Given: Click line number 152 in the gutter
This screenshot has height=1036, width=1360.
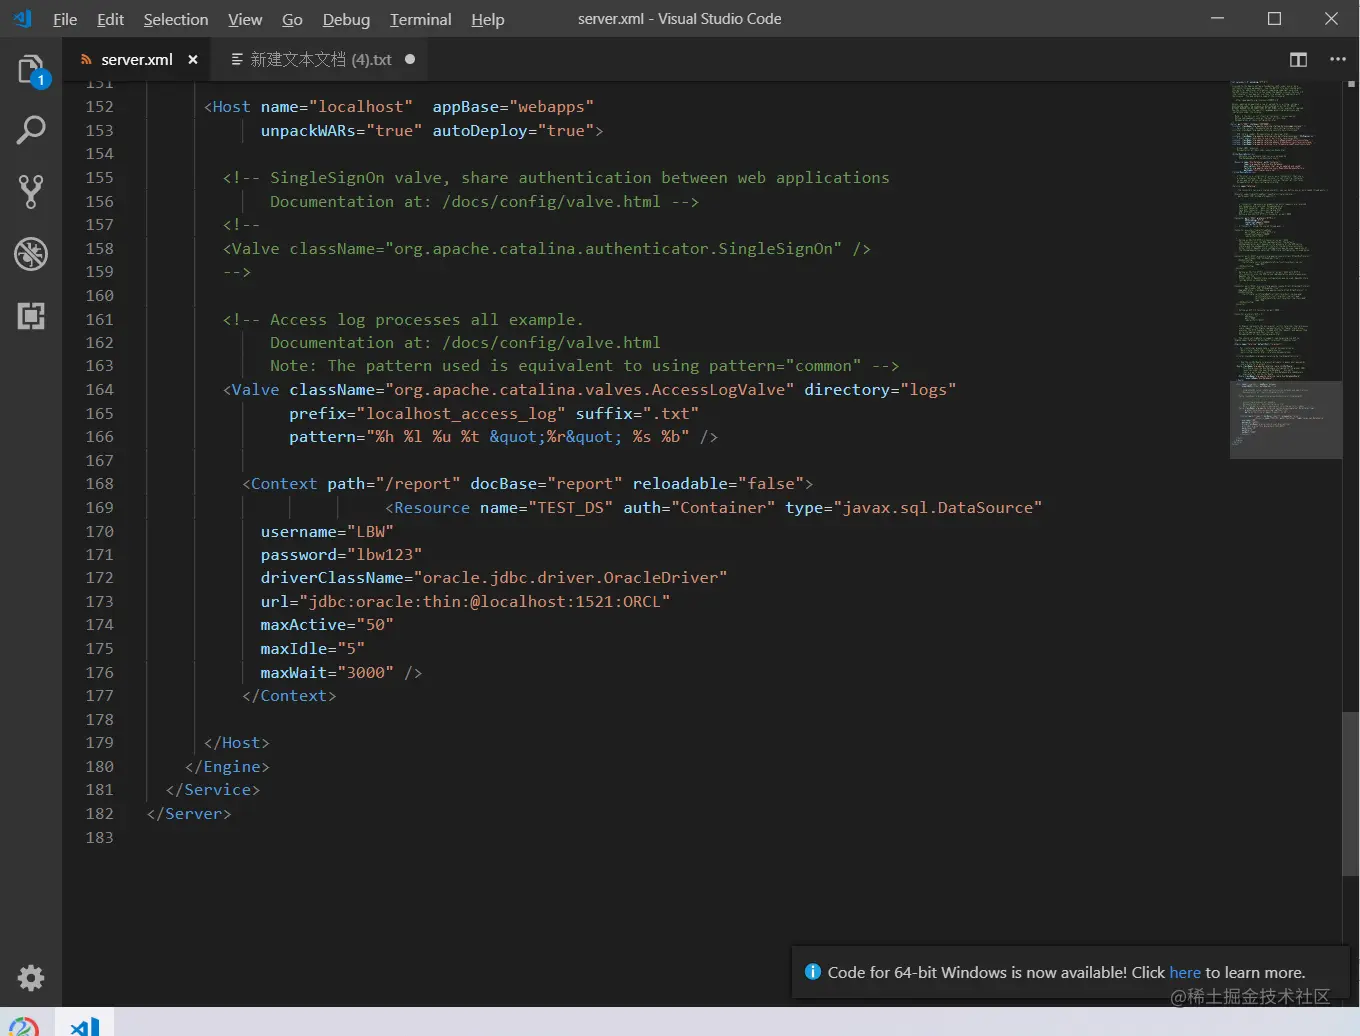Looking at the screenshot, I should coord(99,107).
